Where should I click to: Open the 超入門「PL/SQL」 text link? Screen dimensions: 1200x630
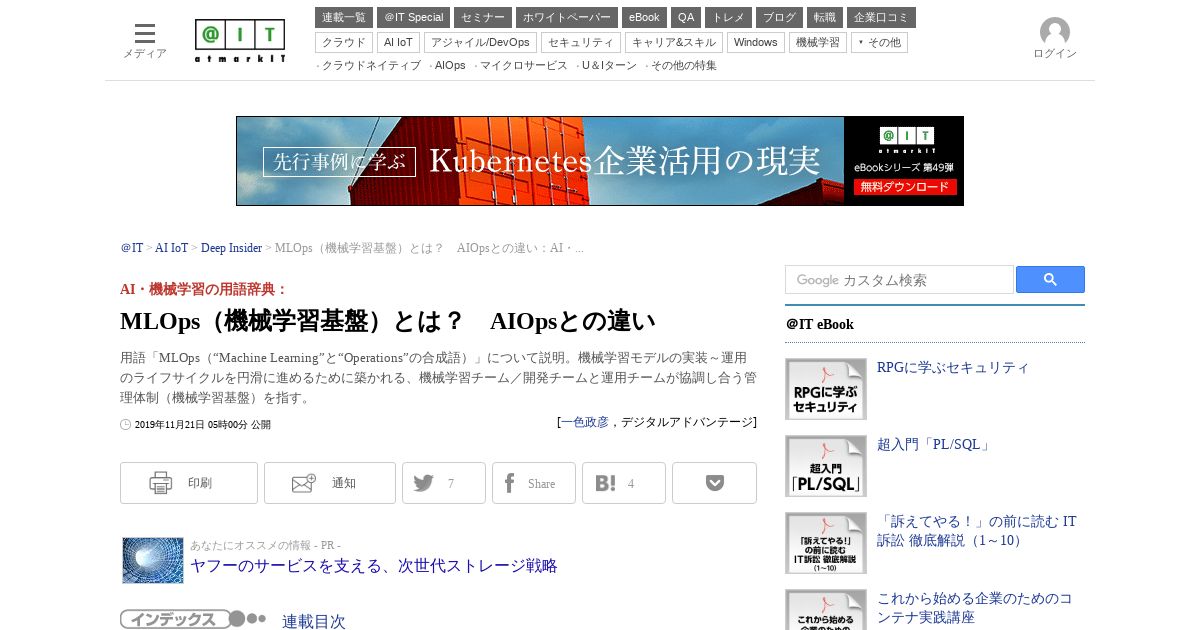pyautogui.click(x=934, y=444)
